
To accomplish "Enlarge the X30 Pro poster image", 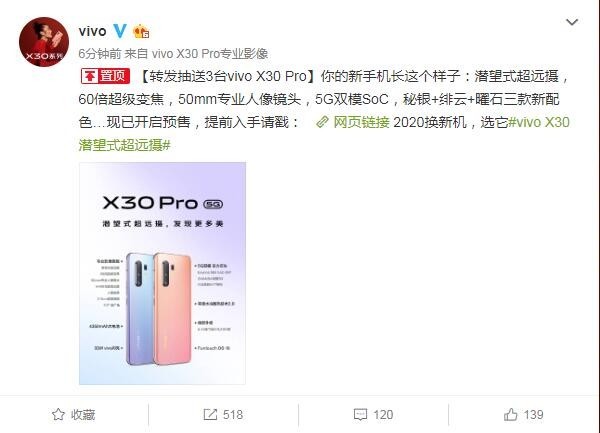I will coord(162,273).
